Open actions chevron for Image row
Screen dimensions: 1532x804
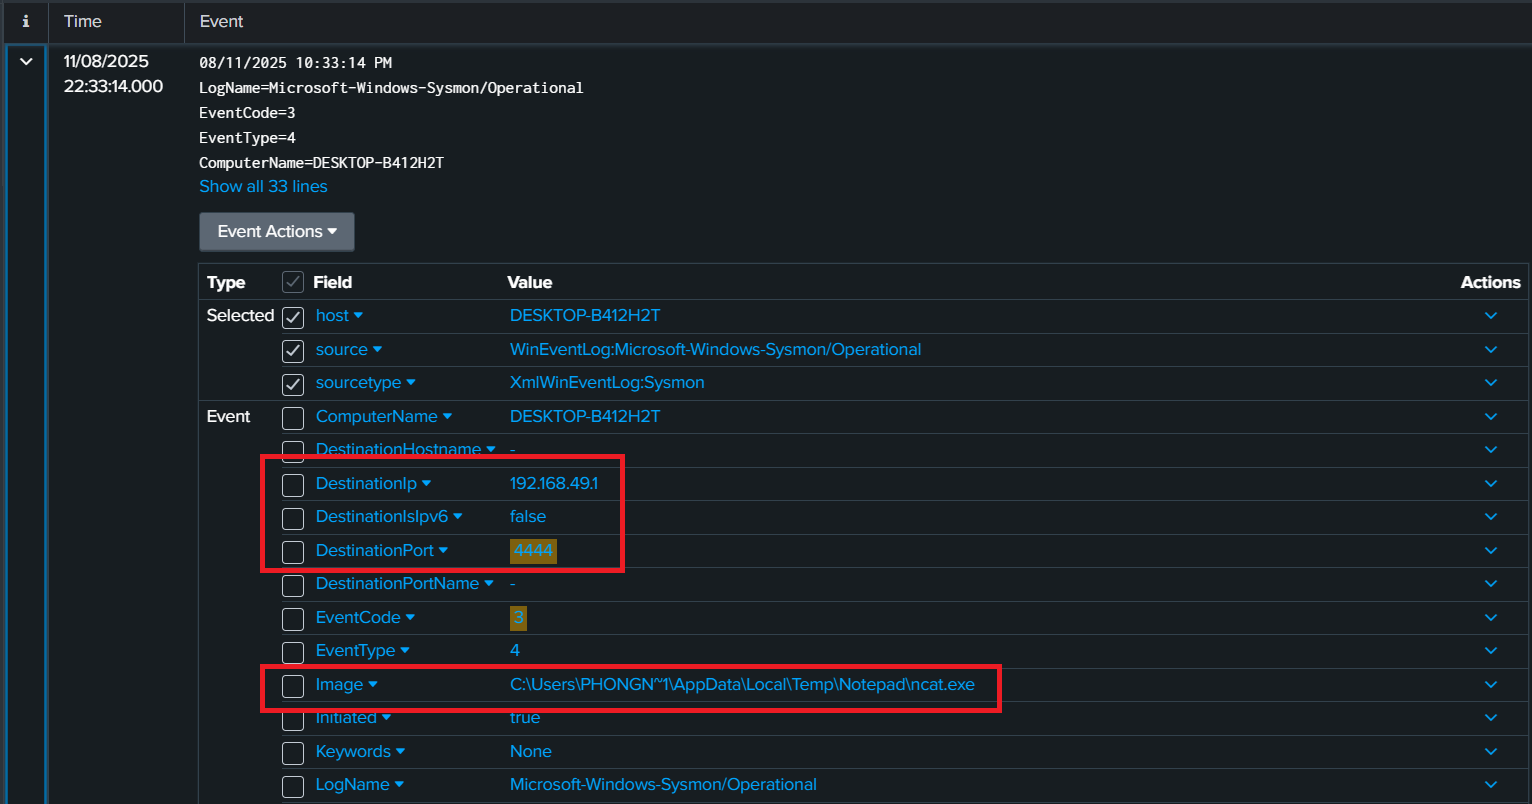pos(1490,685)
